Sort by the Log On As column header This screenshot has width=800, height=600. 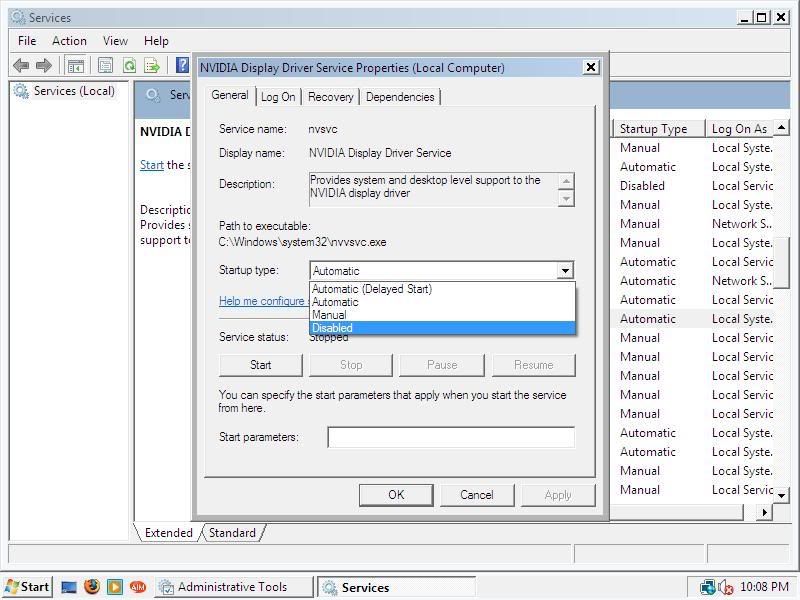click(x=739, y=129)
